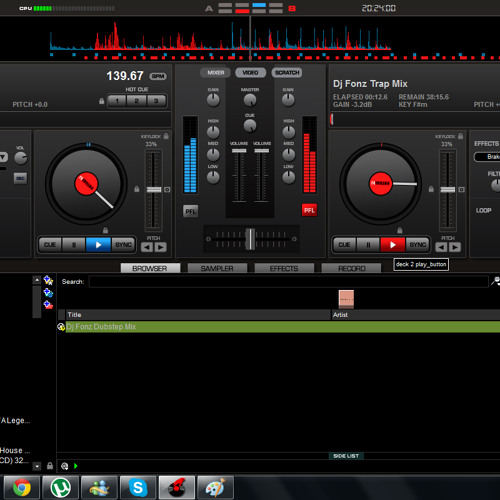This screenshot has height=500, width=500.
Task: Sort by the Artist column header
Action: point(416,315)
